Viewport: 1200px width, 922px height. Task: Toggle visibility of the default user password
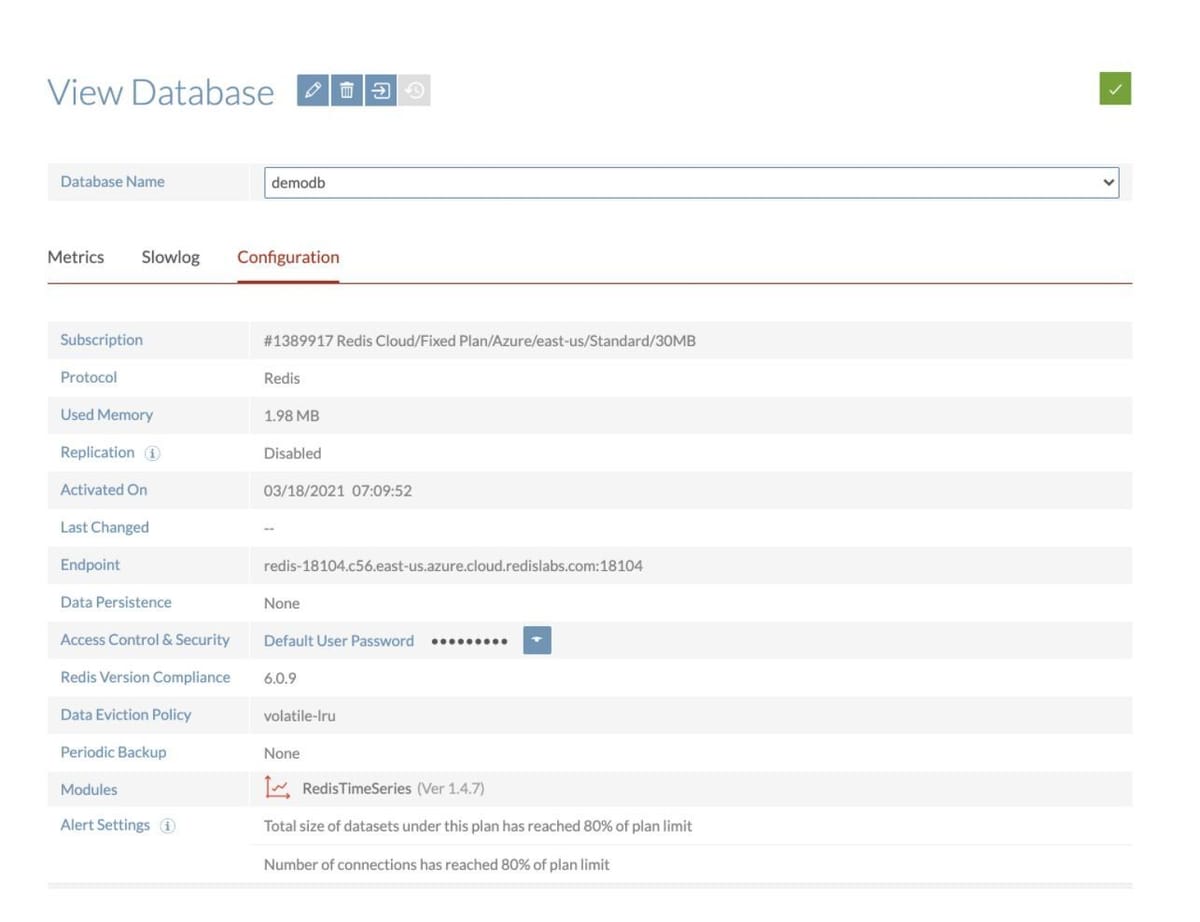(537, 640)
